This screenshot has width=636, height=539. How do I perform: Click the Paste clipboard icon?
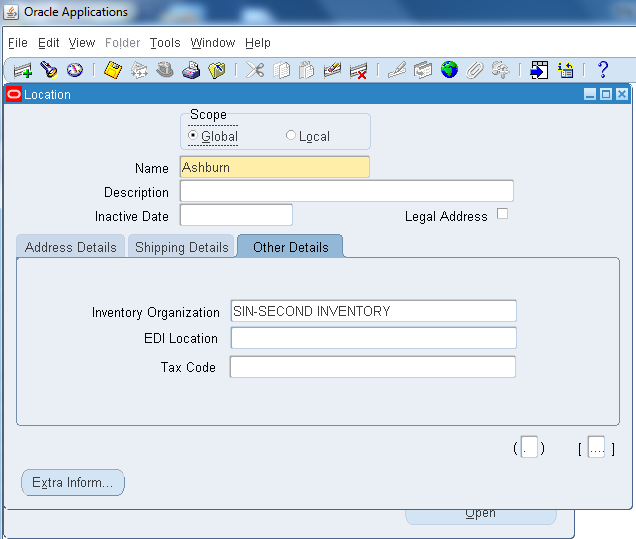307,70
